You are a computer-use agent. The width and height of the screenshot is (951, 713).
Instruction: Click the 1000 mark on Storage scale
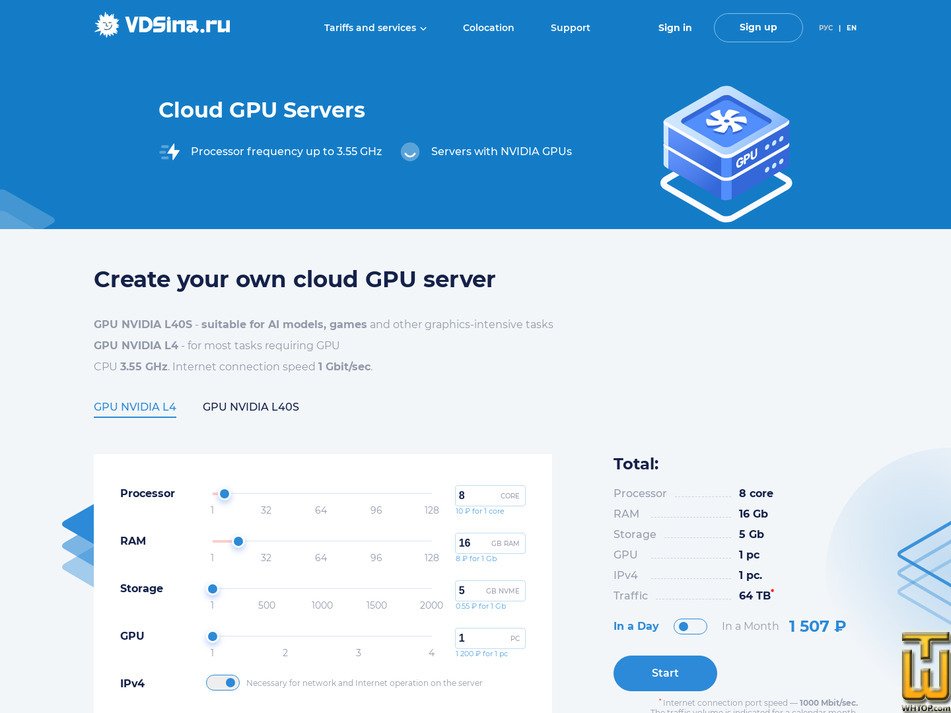pyautogui.click(x=322, y=605)
